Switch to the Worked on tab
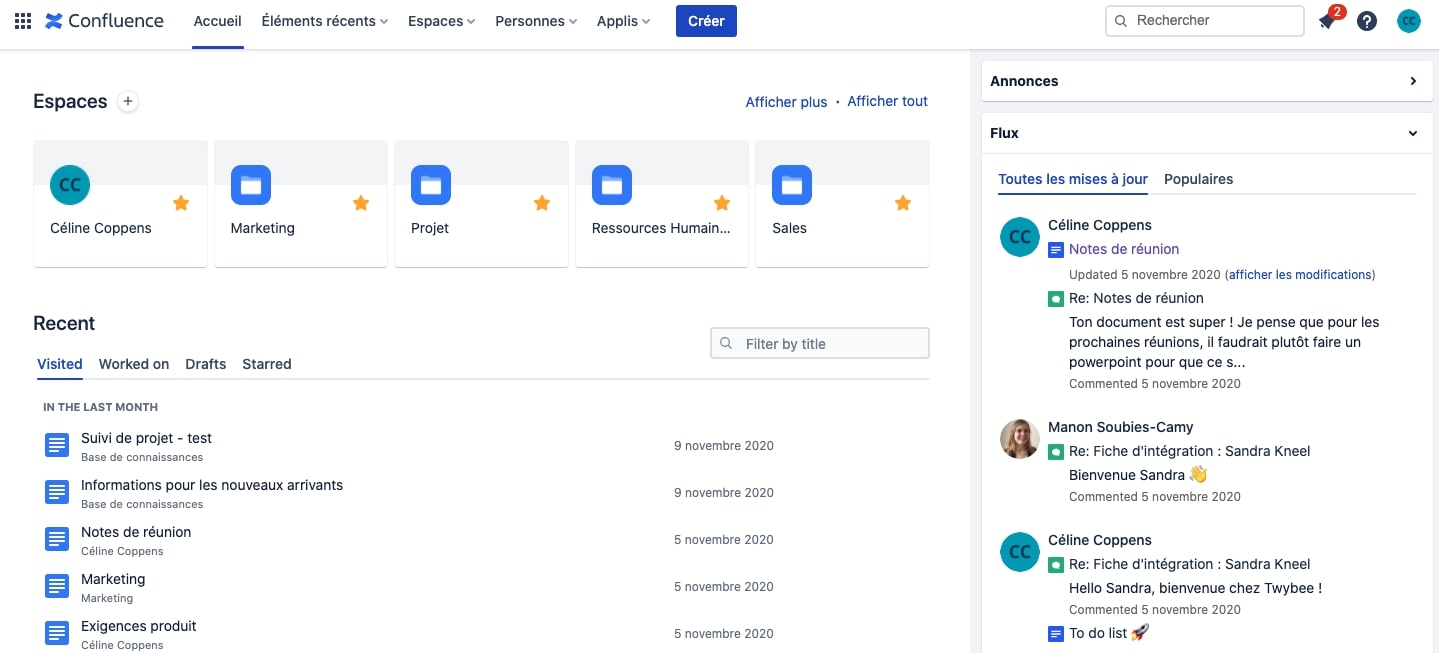Screen dimensions: 1439x653 [x=134, y=364]
